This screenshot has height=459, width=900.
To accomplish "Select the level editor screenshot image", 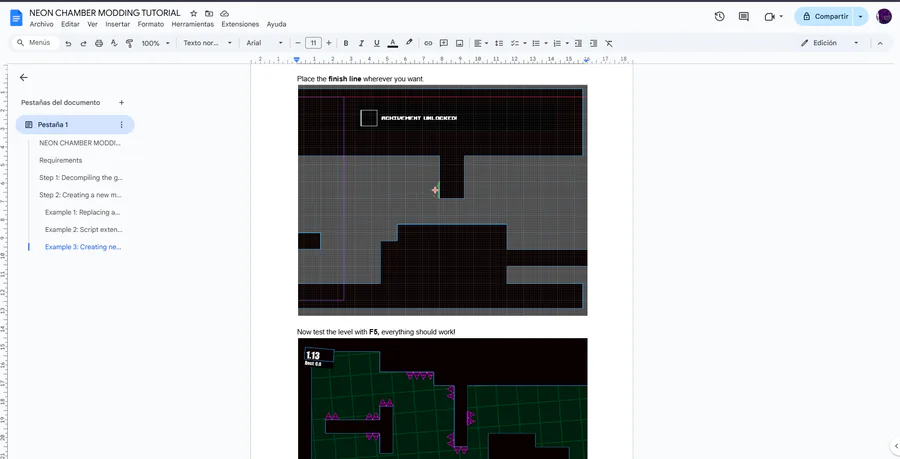I will [443, 200].
